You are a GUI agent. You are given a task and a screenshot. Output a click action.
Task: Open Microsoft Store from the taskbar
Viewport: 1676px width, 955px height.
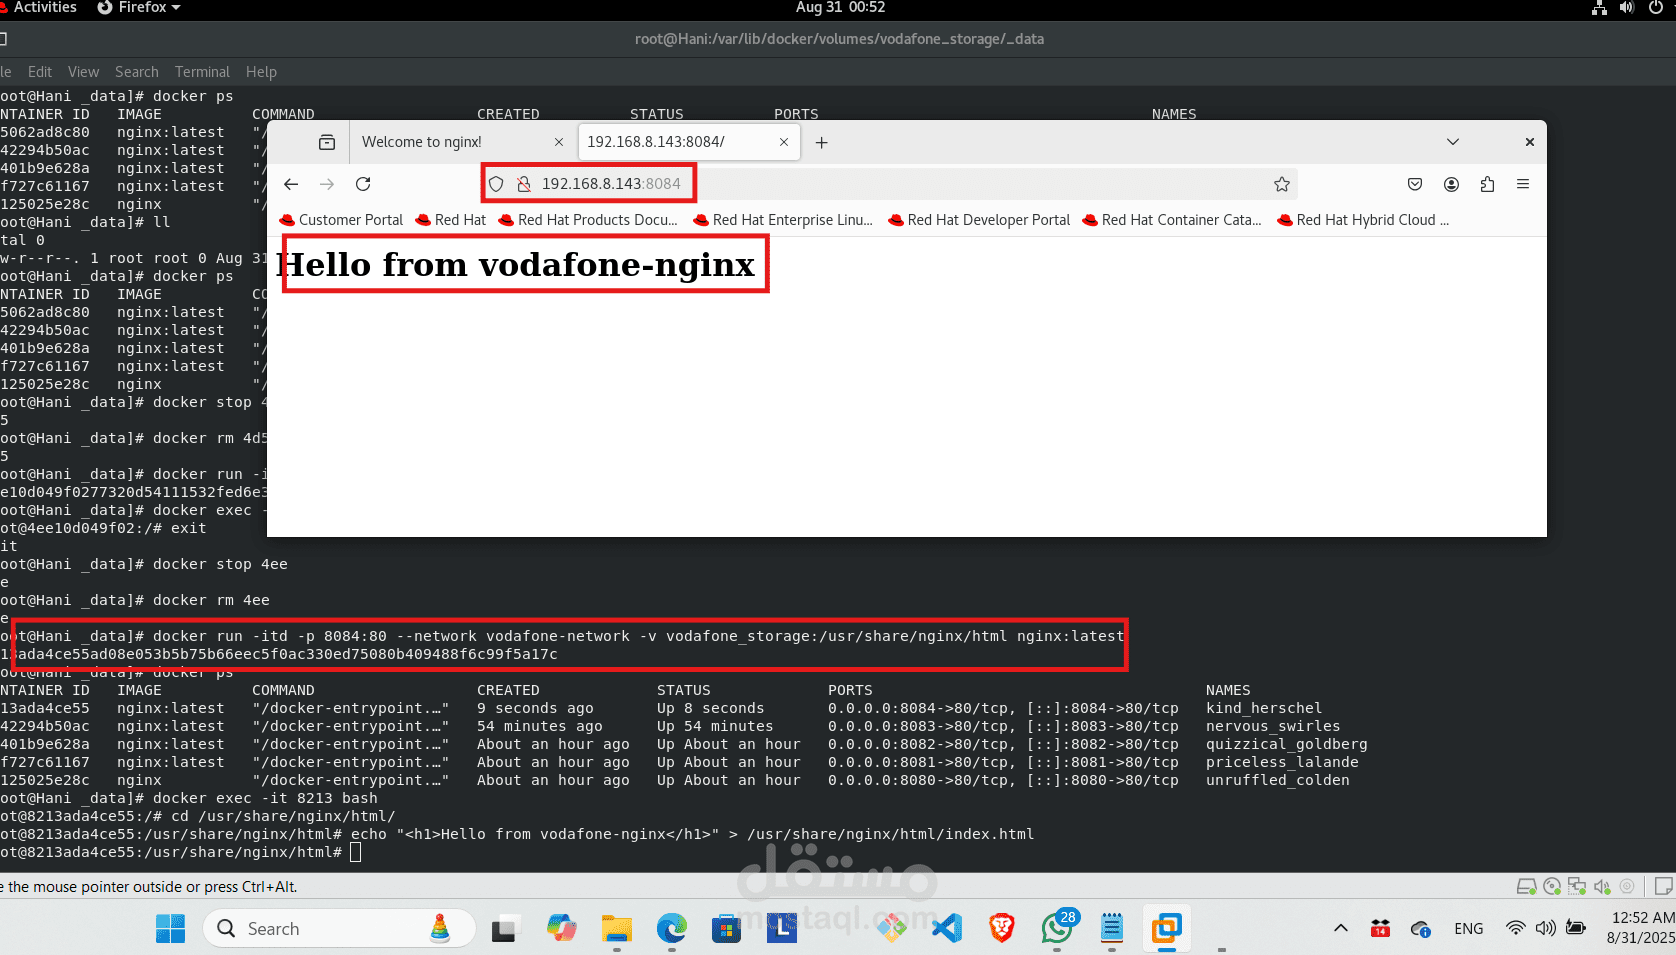(x=727, y=929)
